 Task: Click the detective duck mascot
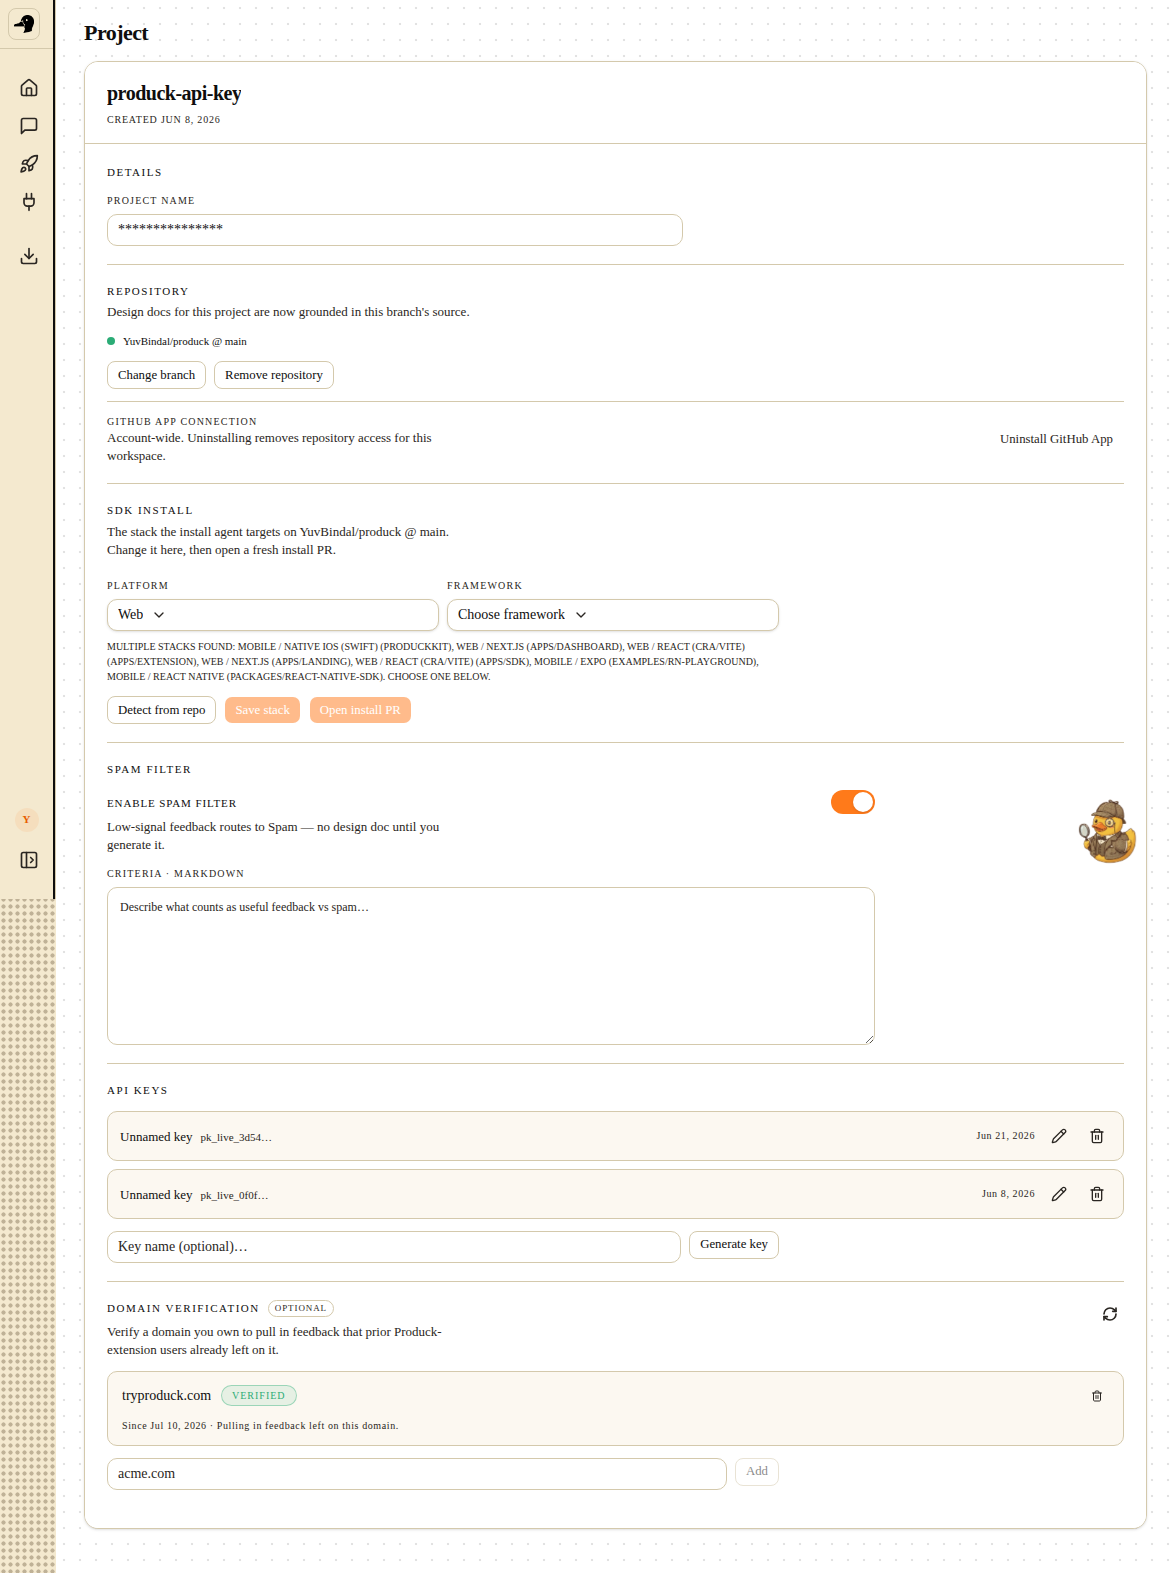[1108, 831]
